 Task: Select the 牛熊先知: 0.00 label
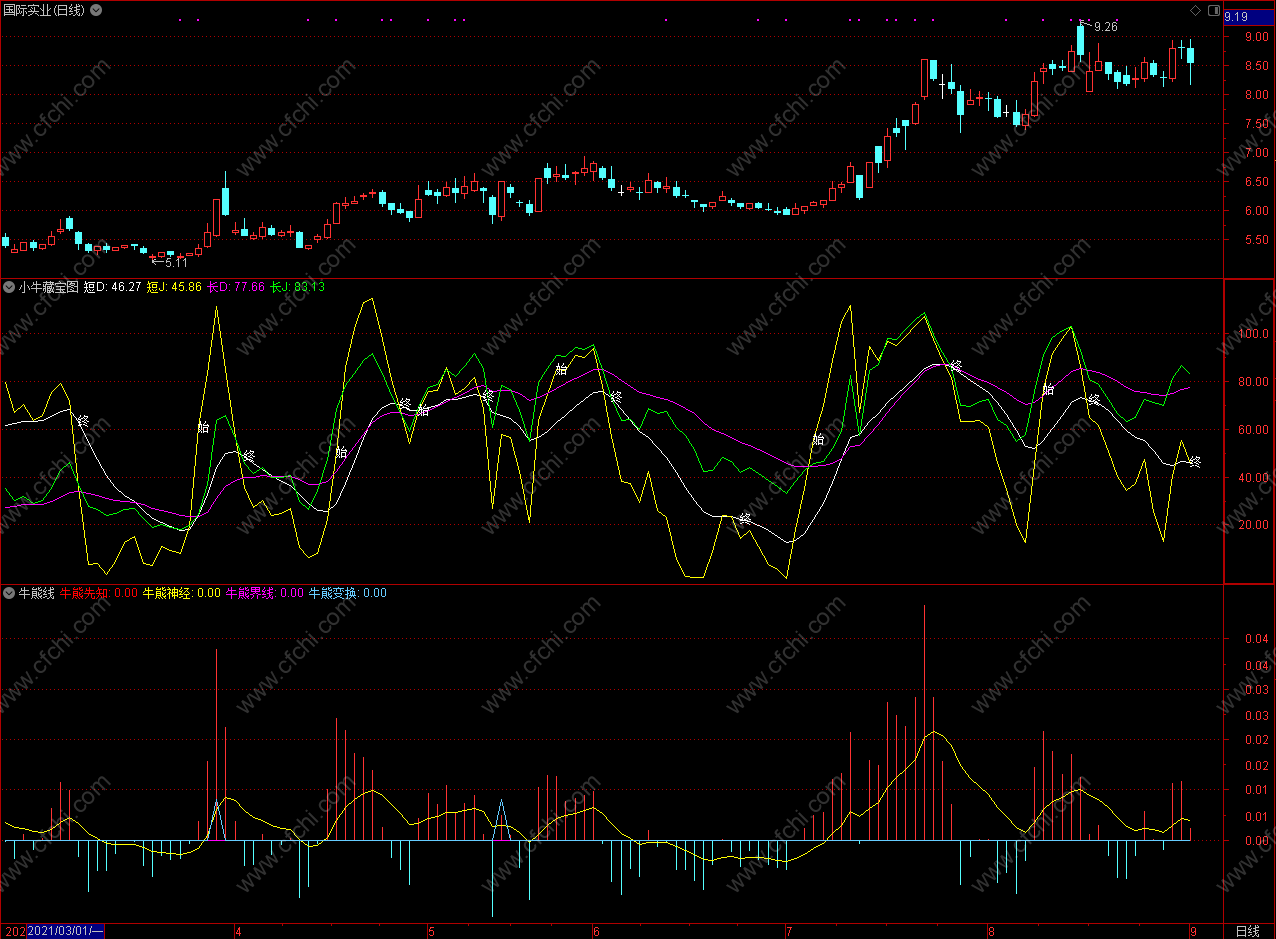pos(99,593)
